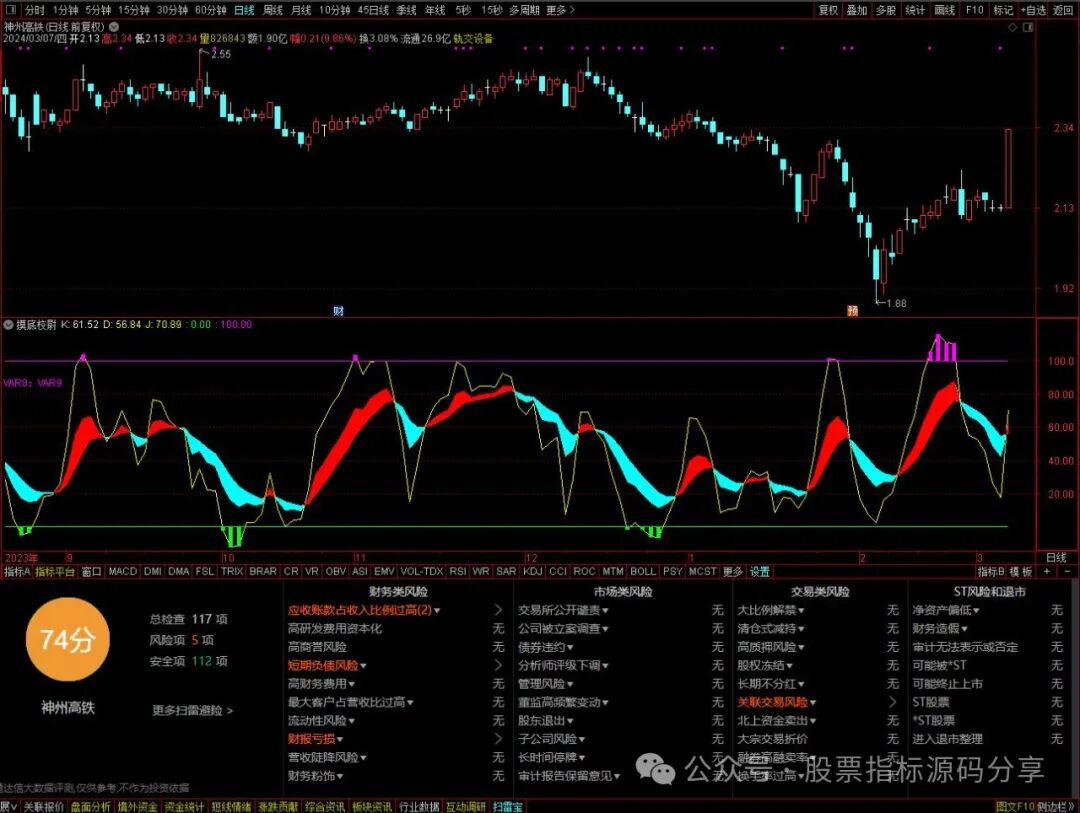
Task: Open 关联报价 bottom tab
Action: 43,806
